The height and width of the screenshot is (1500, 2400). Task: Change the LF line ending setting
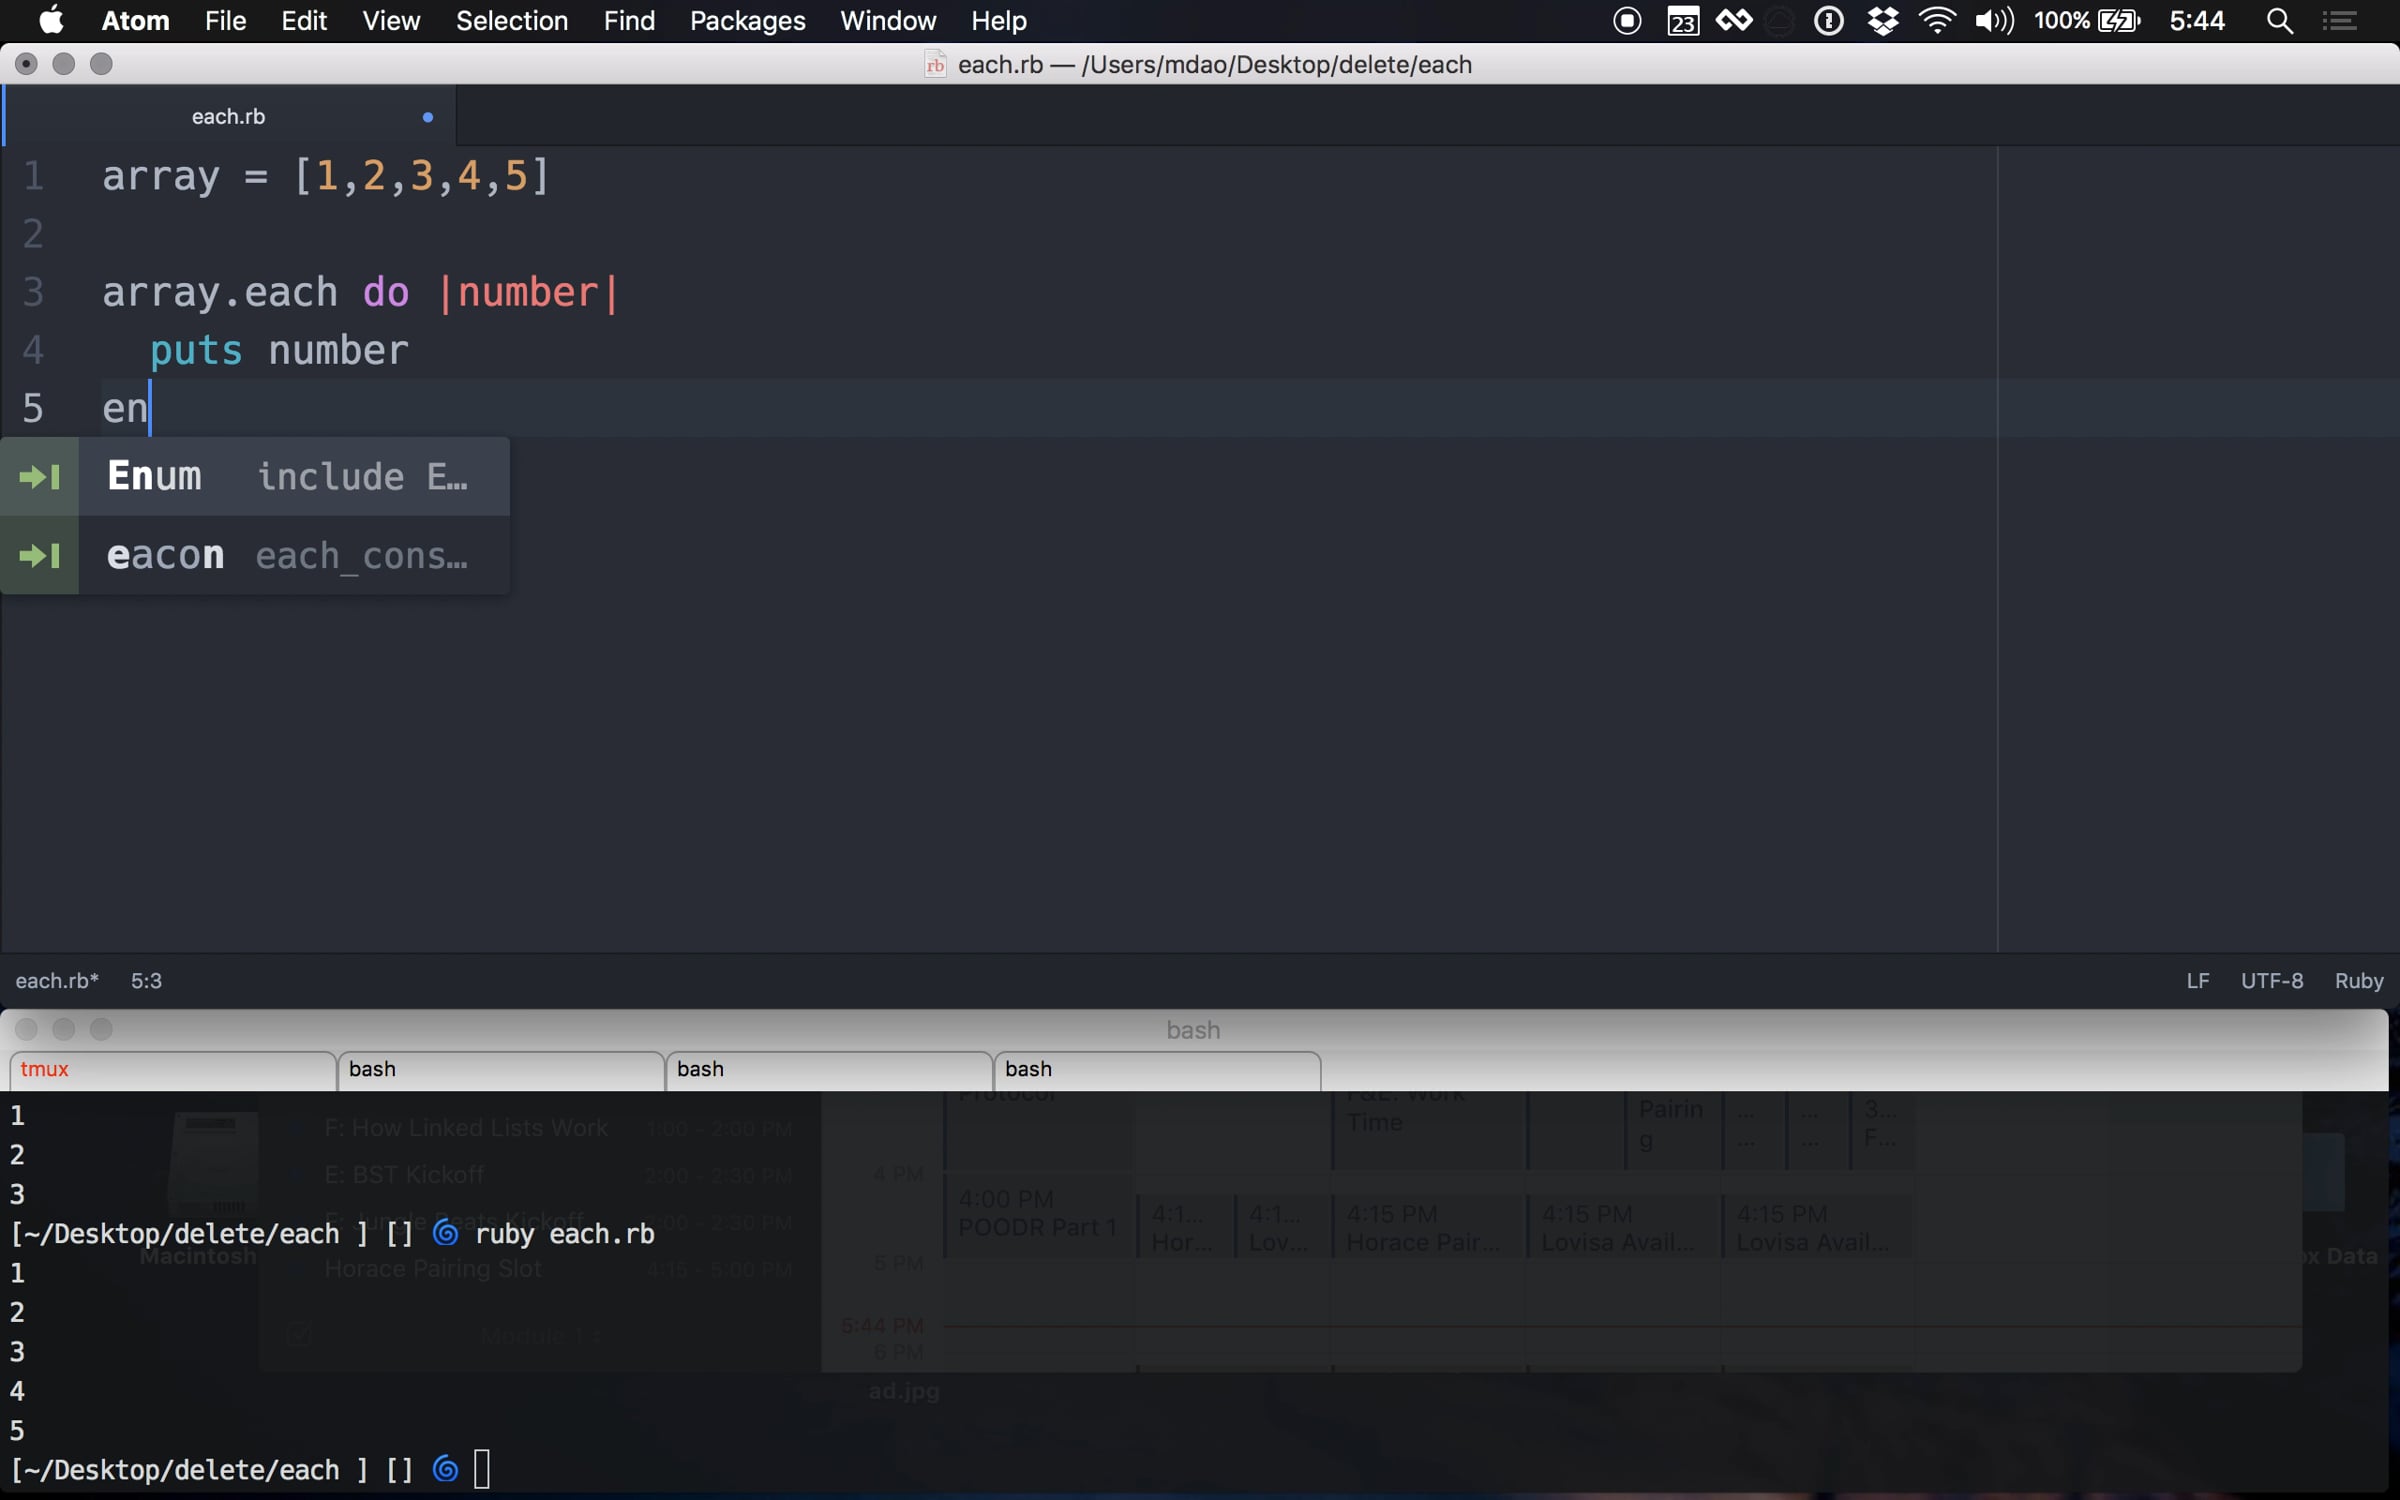pyautogui.click(x=2197, y=980)
